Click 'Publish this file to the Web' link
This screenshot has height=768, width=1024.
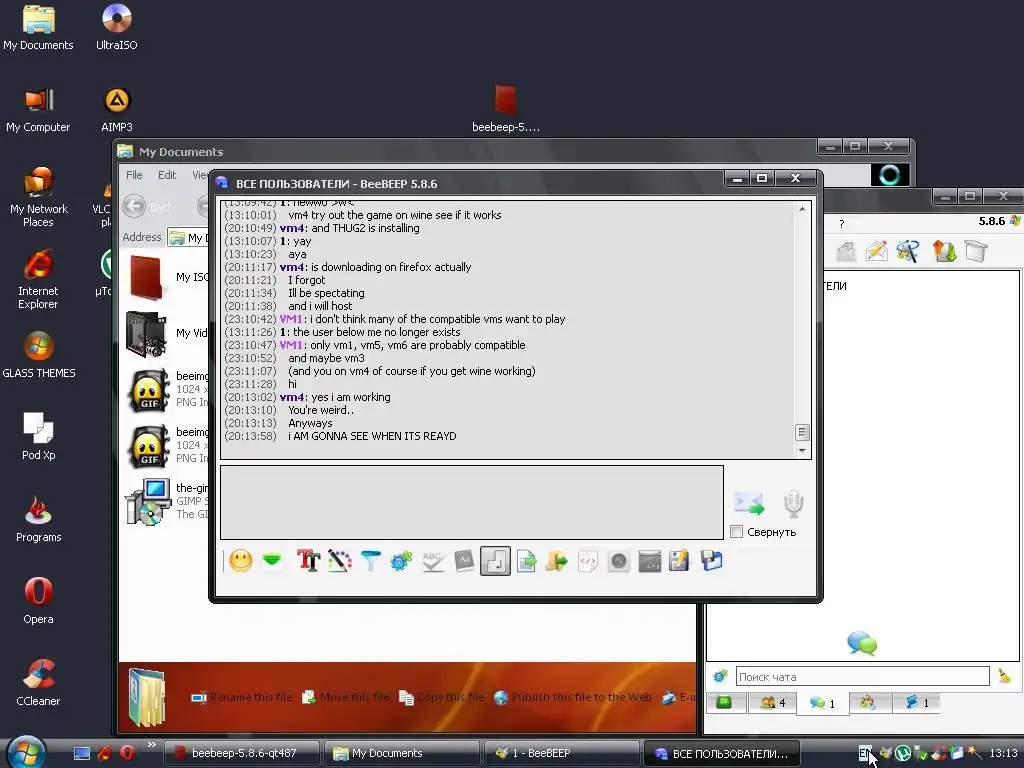click(x=573, y=697)
